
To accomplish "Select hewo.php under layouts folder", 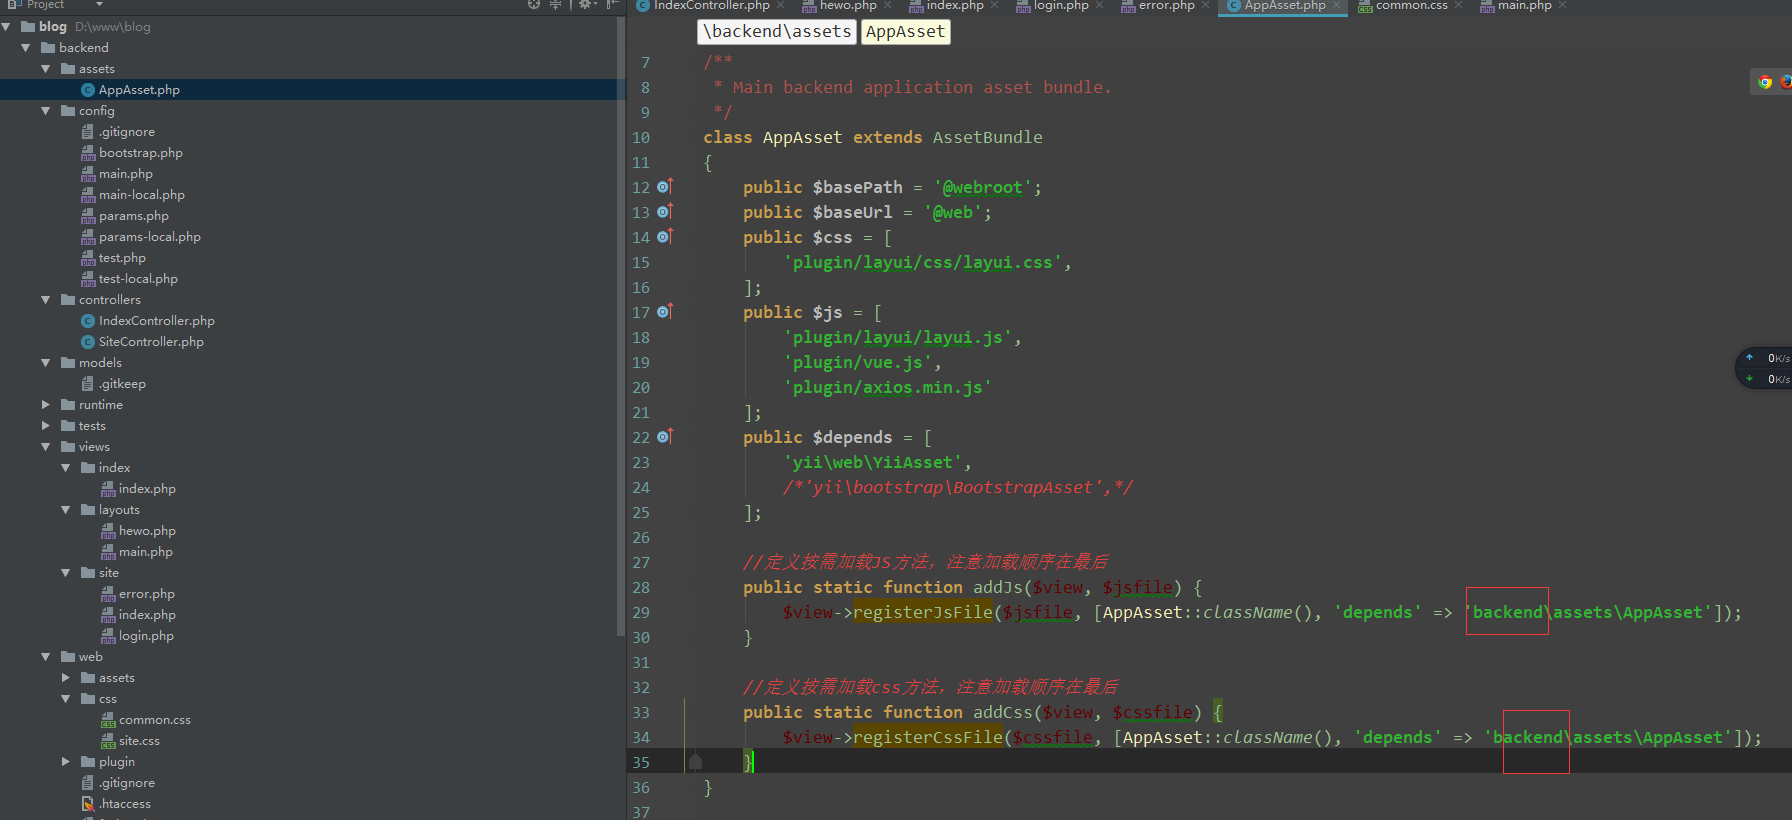I will [x=147, y=531].
